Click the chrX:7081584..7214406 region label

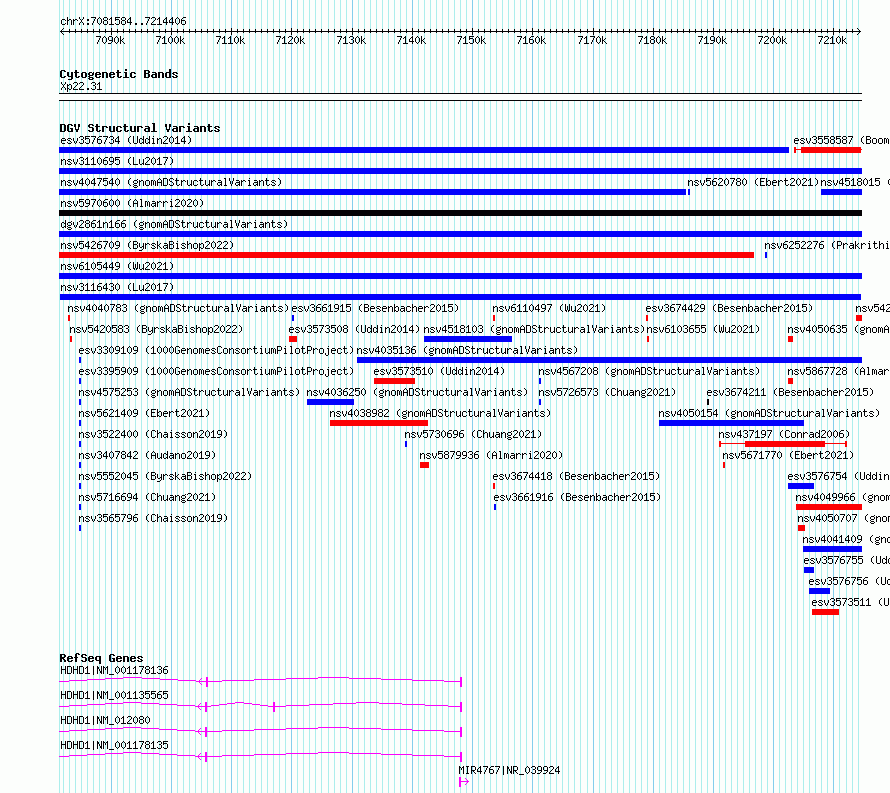pyautogui.click(x=123, y=21)
